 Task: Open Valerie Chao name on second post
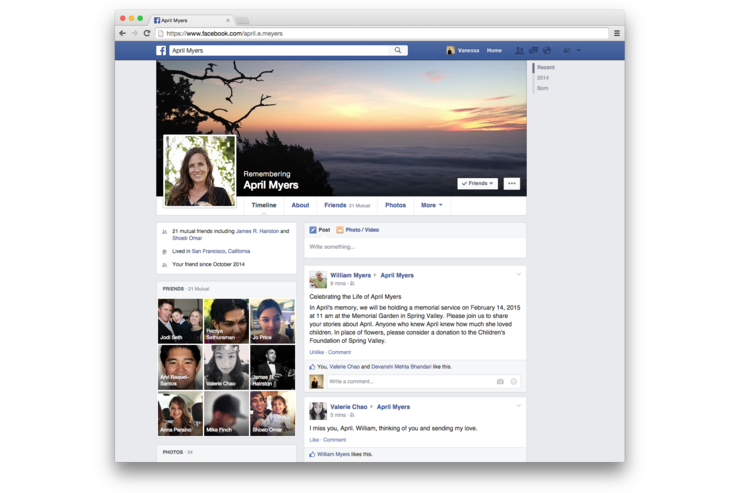tap(349, 407)
